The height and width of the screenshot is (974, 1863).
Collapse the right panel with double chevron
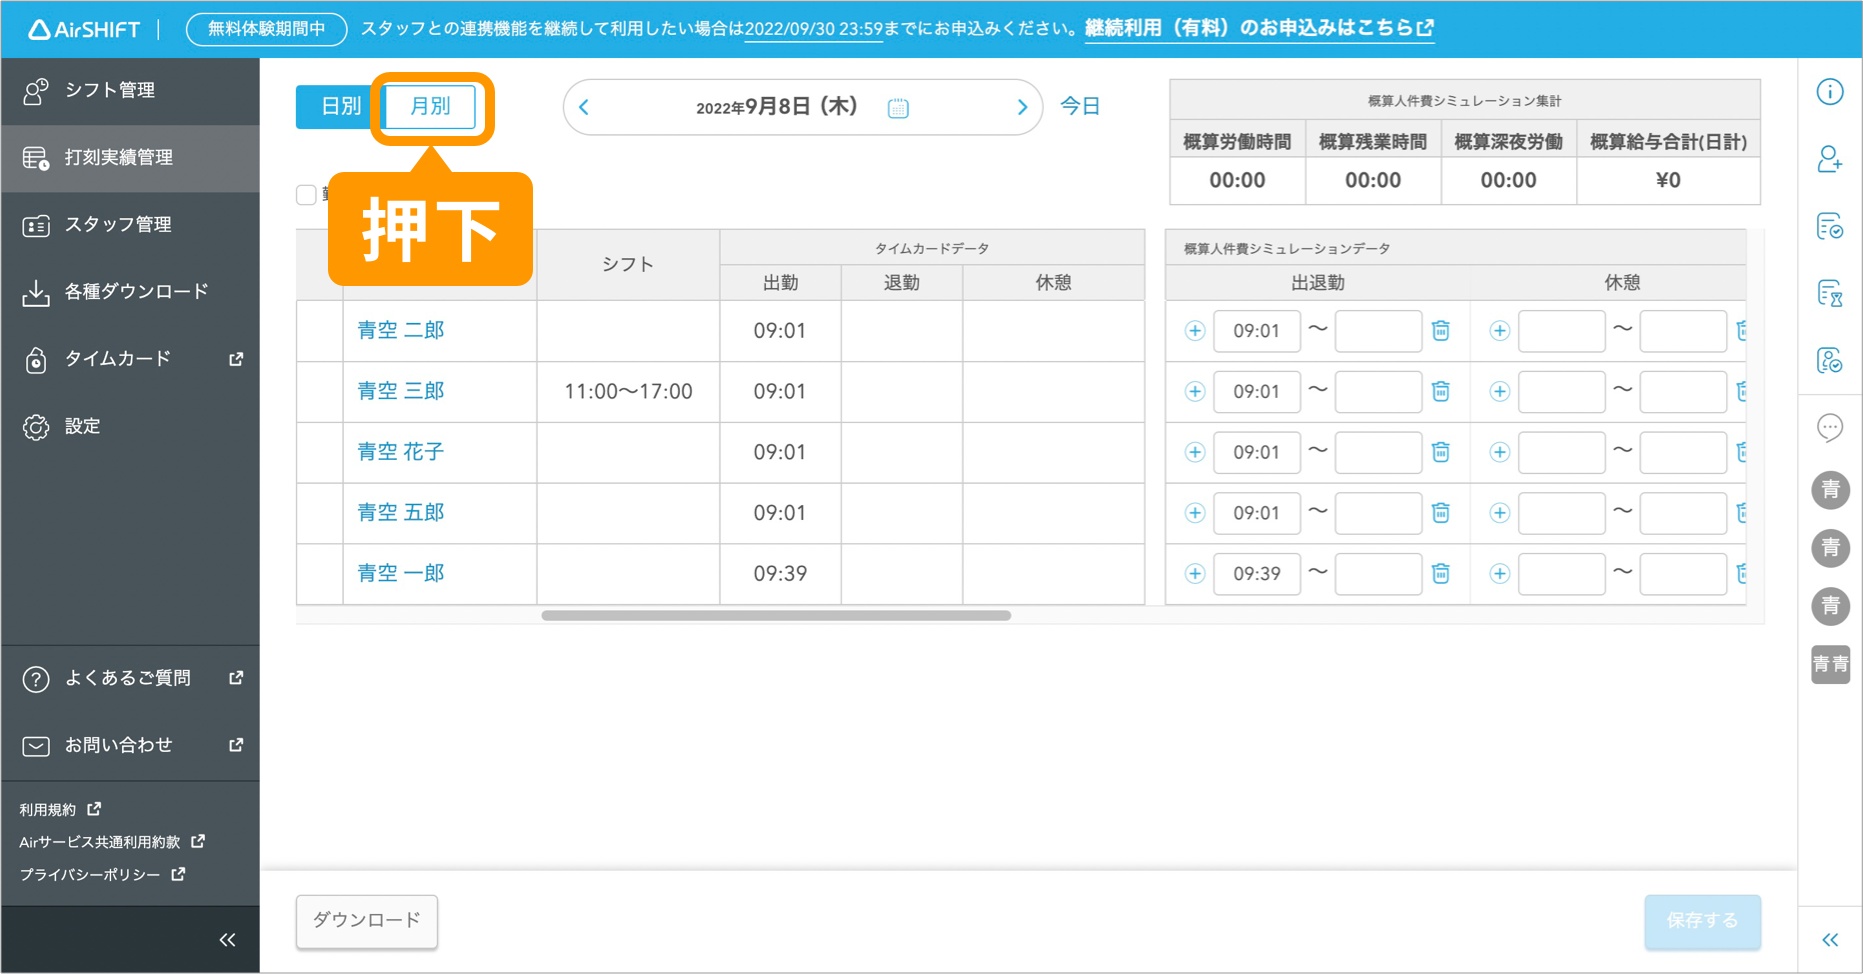(1829, 940)
